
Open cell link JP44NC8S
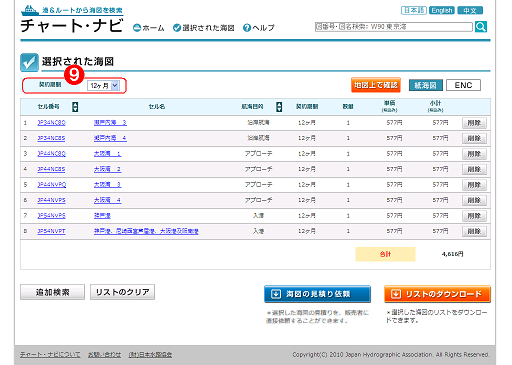click(51, 169)
